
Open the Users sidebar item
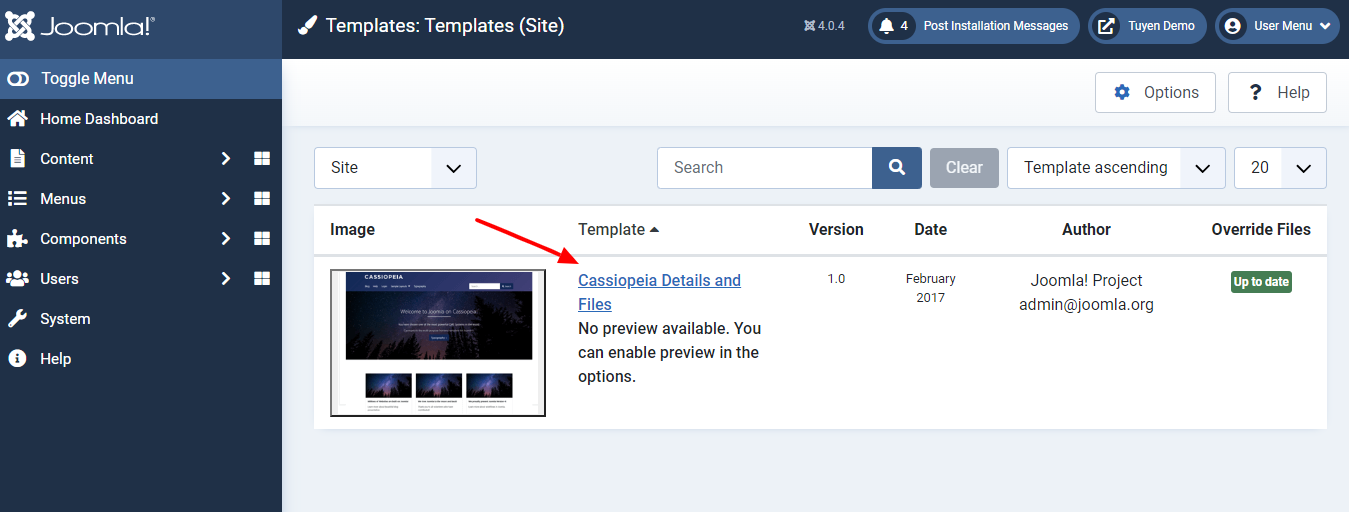coord(59,278)
